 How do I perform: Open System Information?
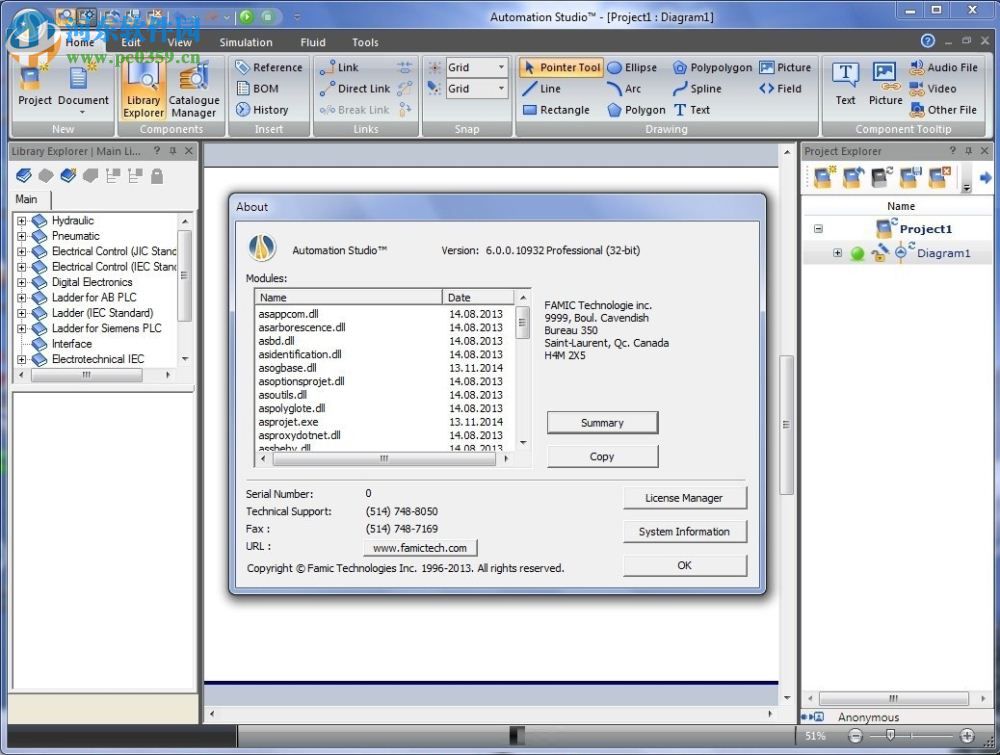[x=684, y=531]
